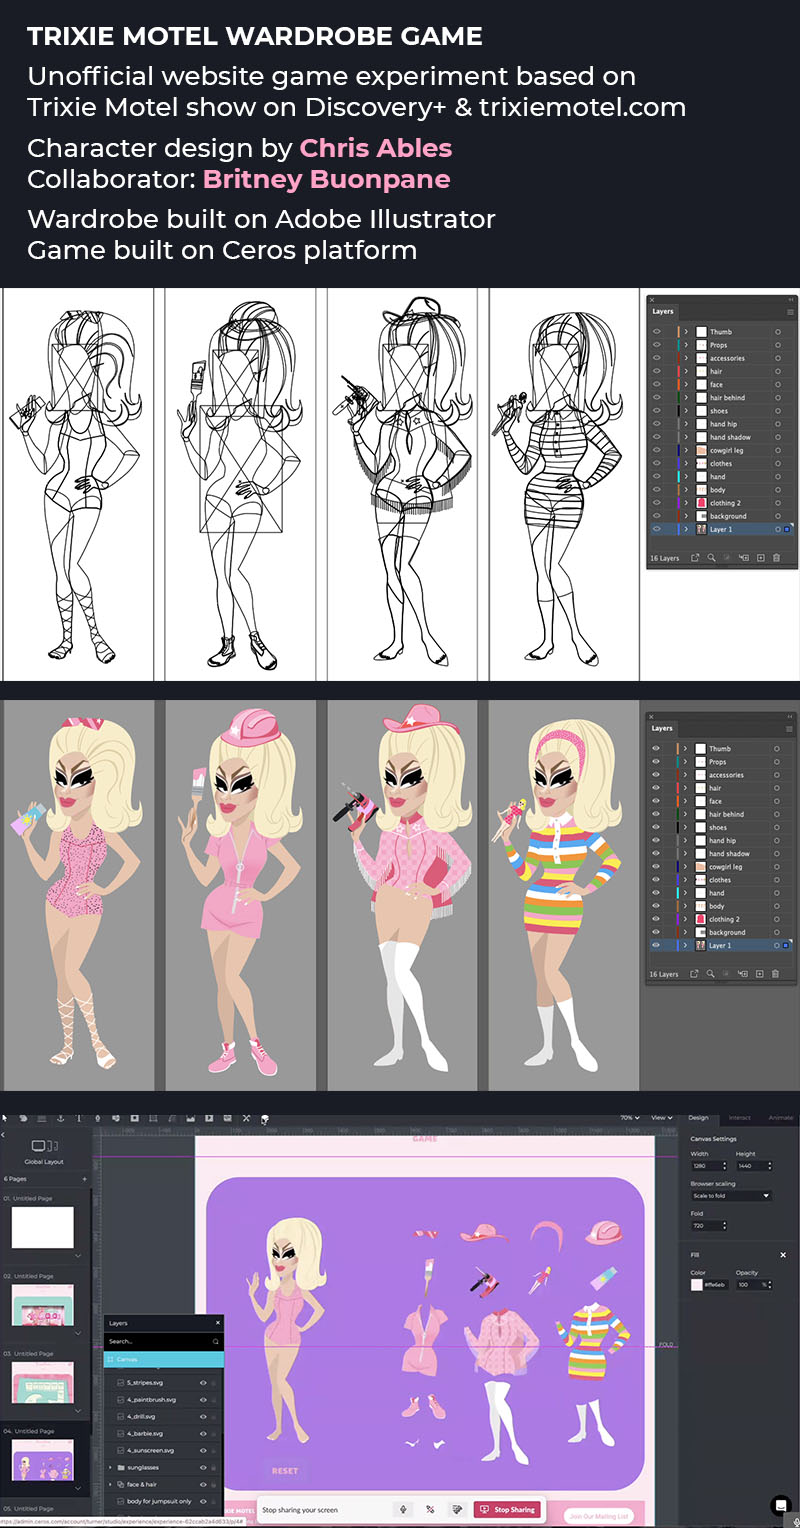Switch to the Animate tab
800x1528 pixels.
coord(780,1118)
